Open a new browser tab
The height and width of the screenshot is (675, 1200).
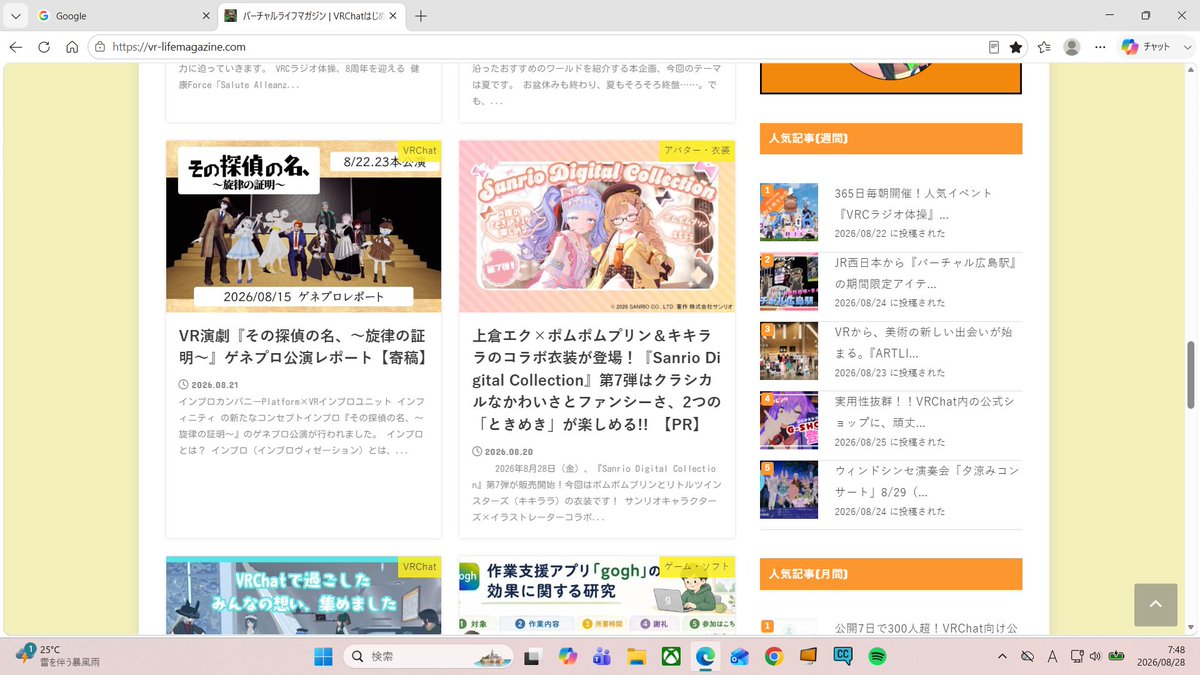tap(421, 16)
